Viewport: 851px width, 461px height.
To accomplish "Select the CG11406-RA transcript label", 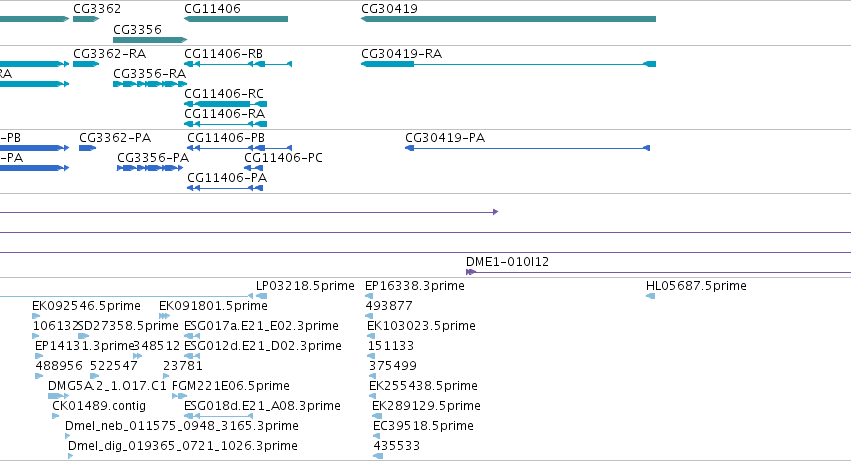I will coord(224,113).
